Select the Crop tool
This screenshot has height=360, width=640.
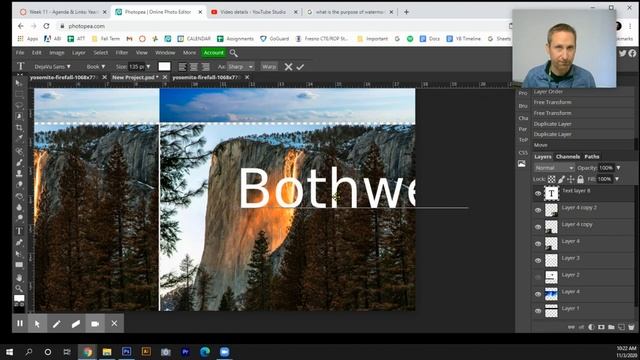[19, 128]
